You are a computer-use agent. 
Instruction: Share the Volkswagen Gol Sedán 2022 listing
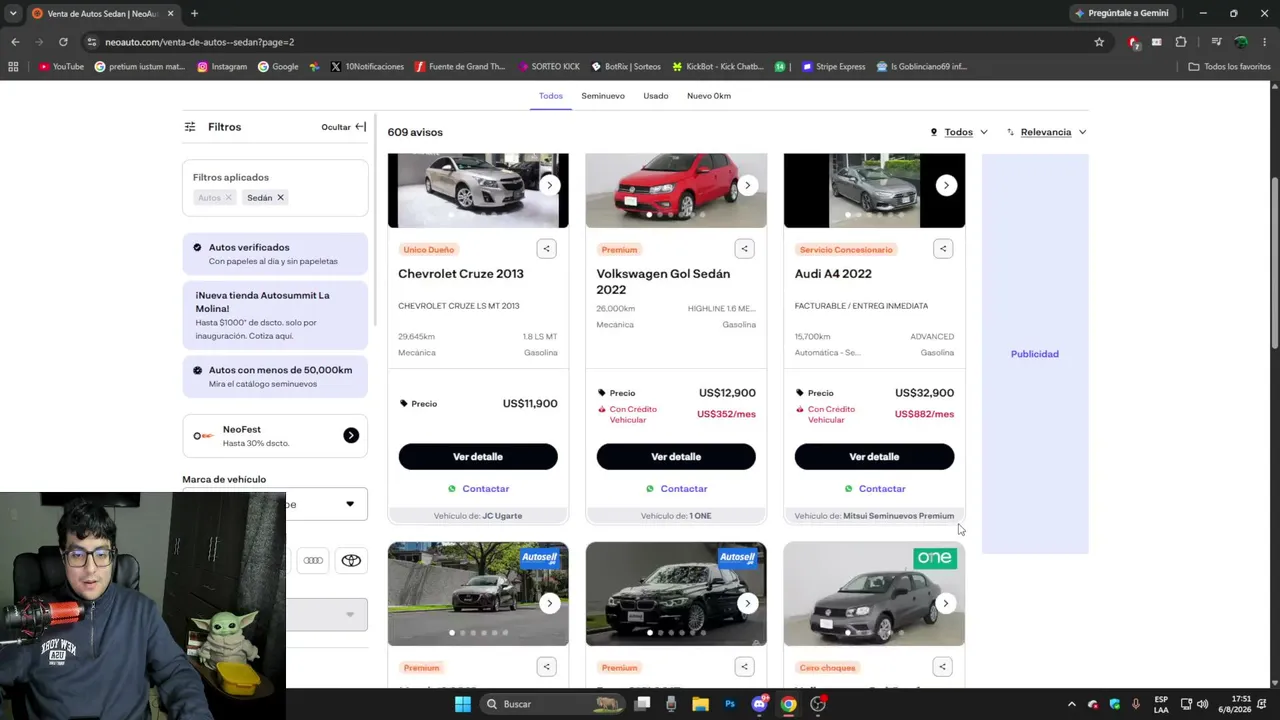coord(744,249)
